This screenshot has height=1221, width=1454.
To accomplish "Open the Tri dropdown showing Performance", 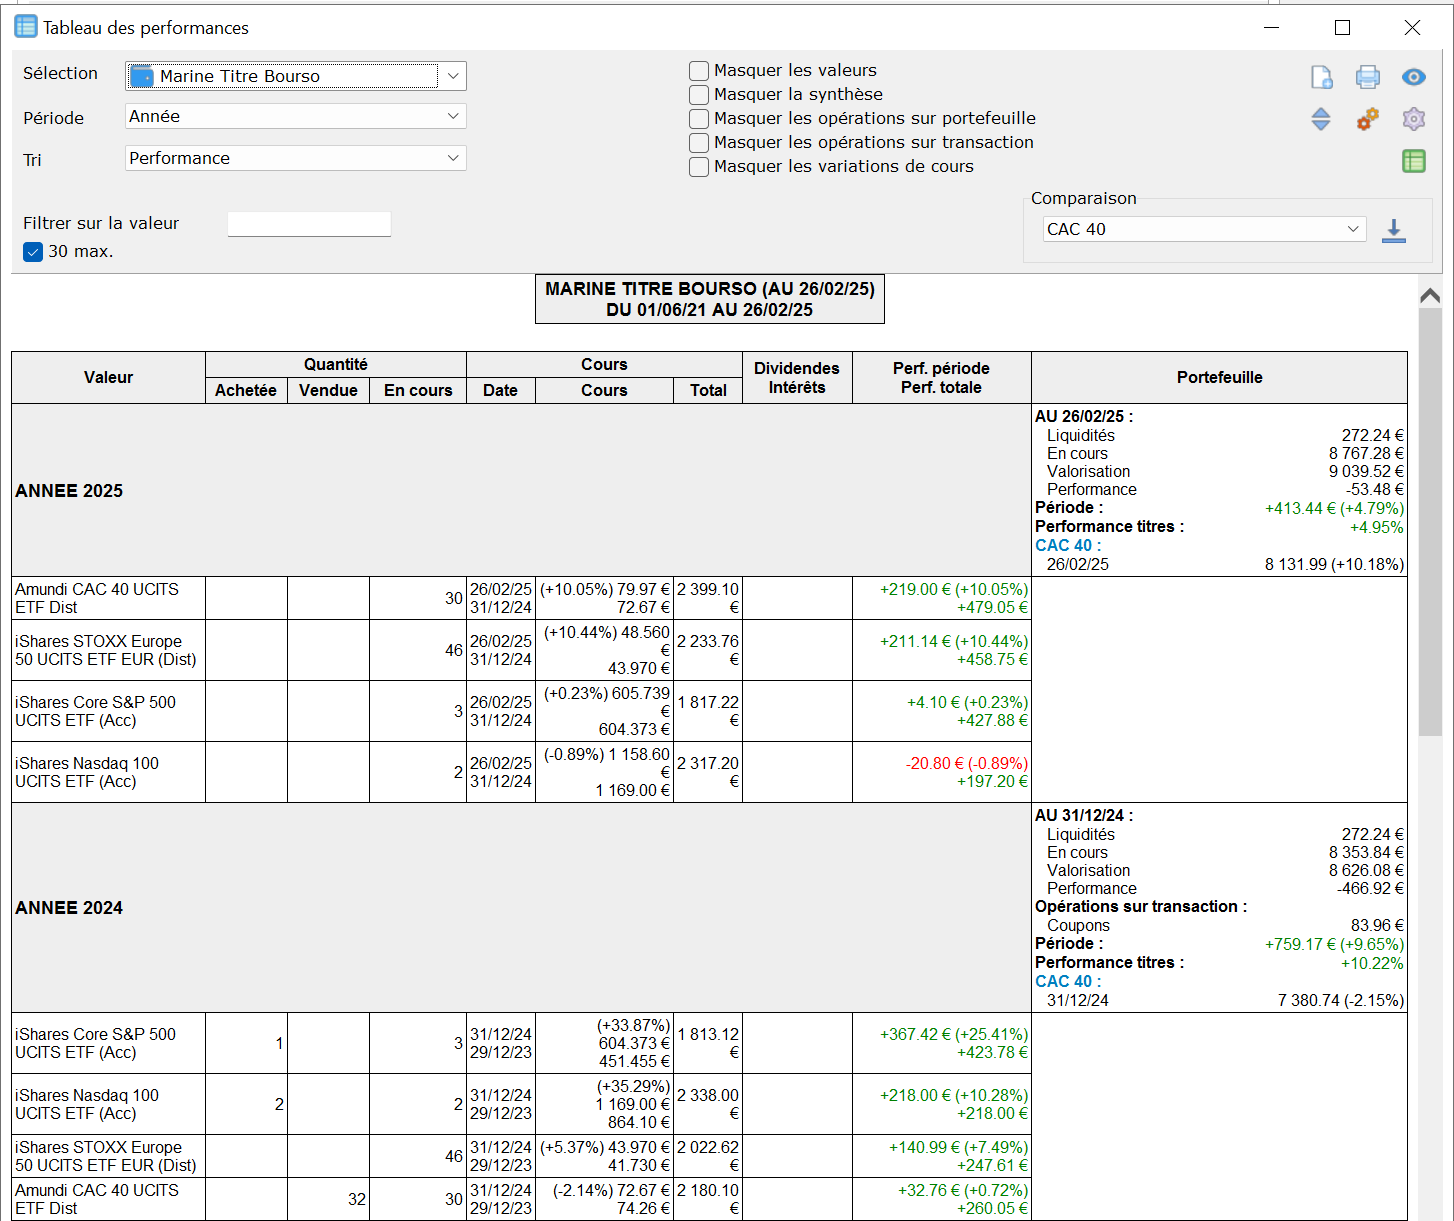I will (296, 159).
